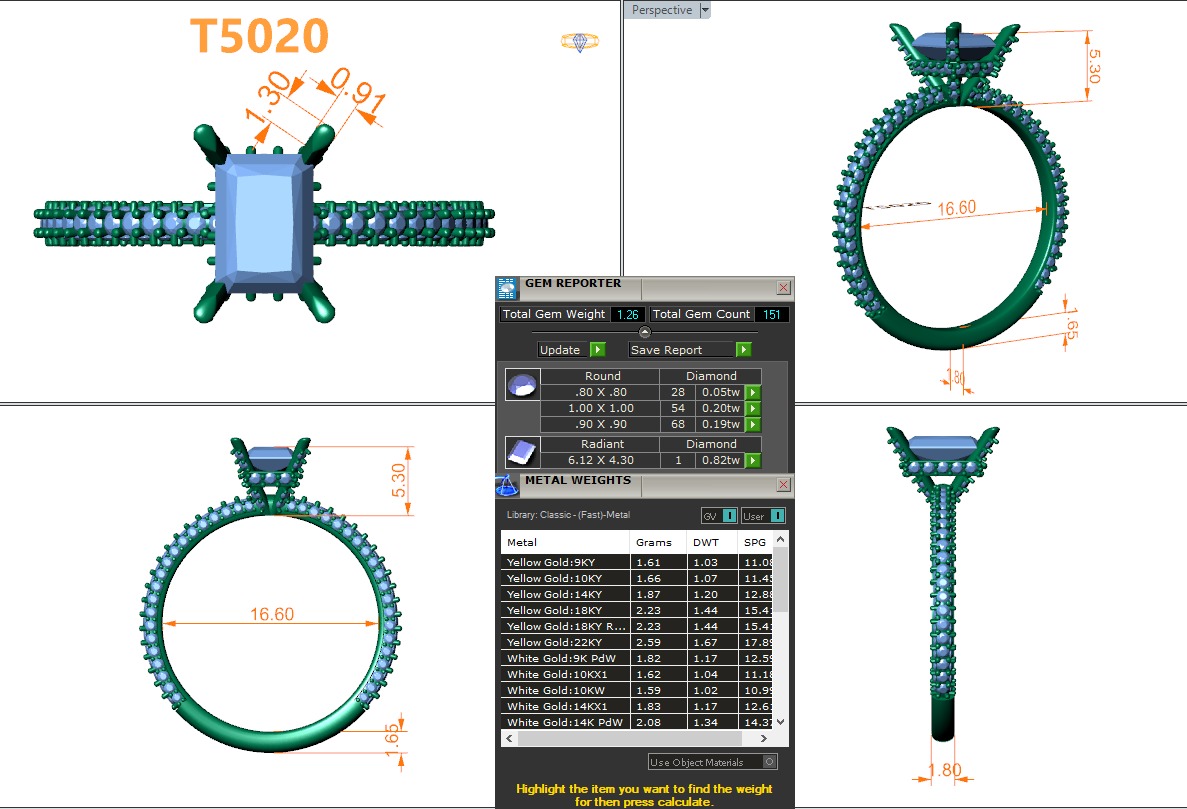Click the Metal Weights panel icon
The image size is (1187, 809).
[x=507, y=485]
